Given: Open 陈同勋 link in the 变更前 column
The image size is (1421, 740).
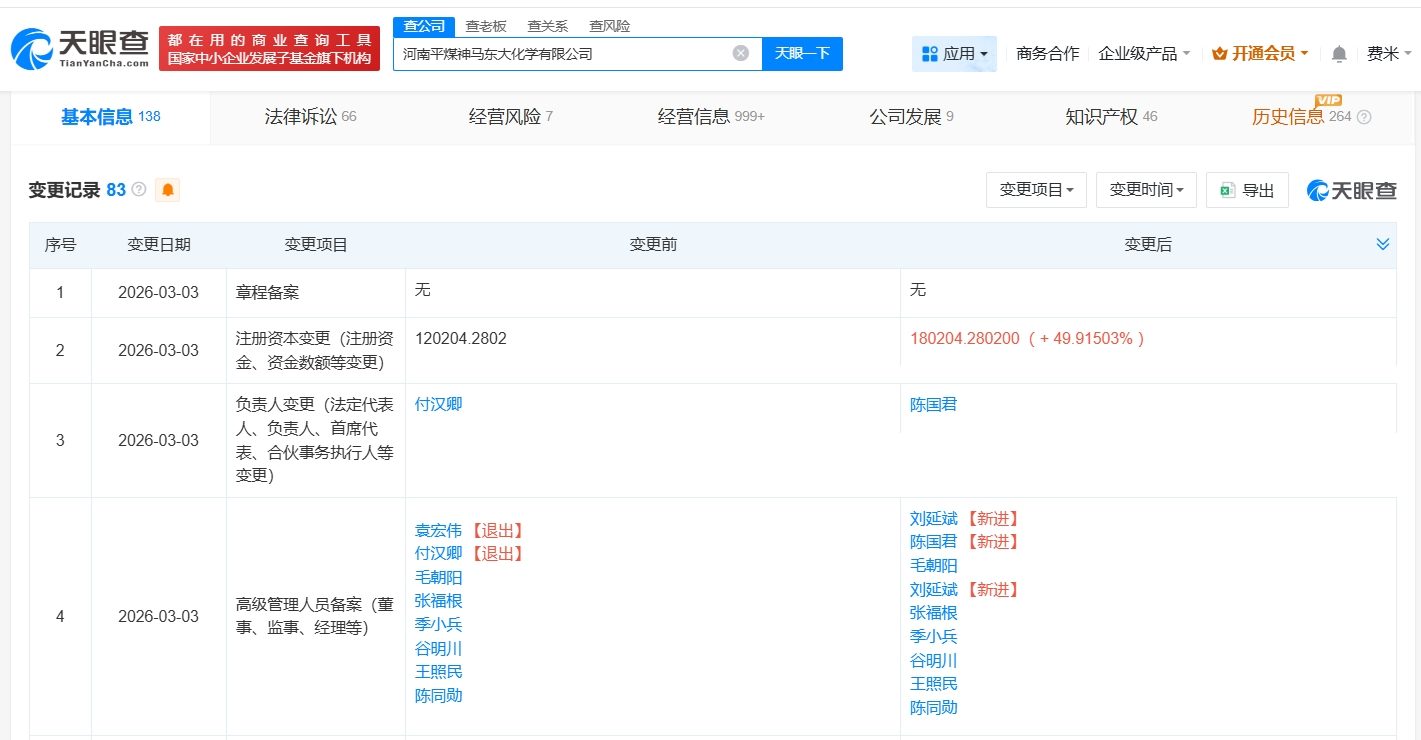Looking at the screenshot, I should click(x=438, y=696).
